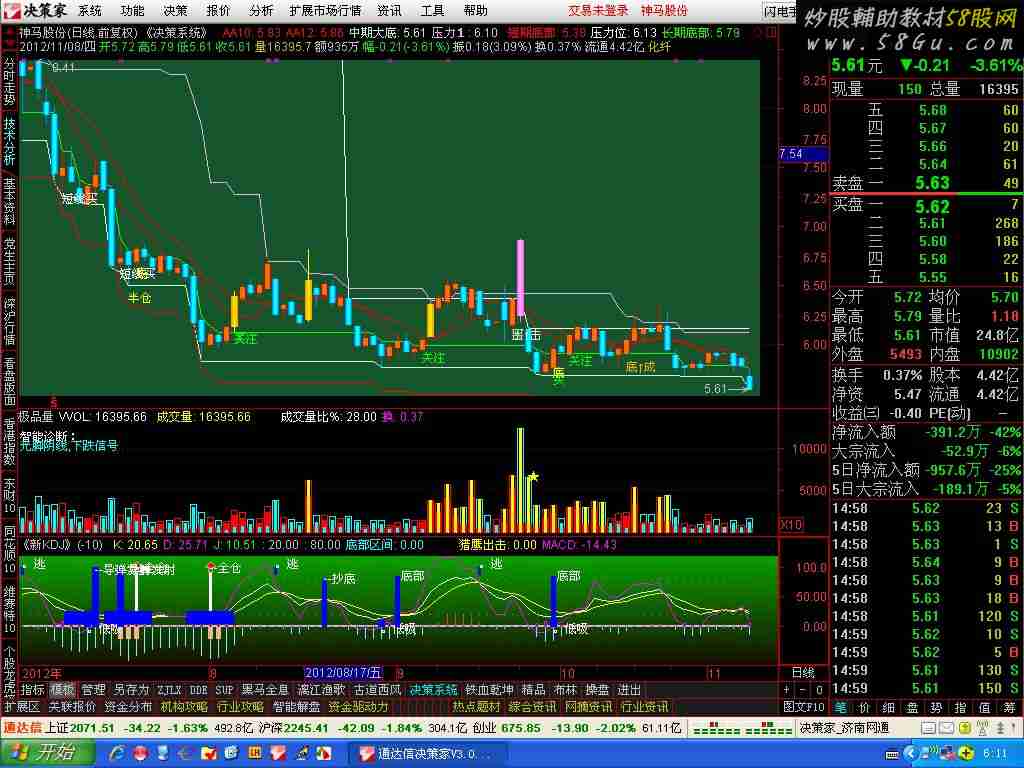The height and width of the screenshot is (768, 1024).
Task: Switch to the 技术分析 sidebar tab
Action: [x=9, y=140]
